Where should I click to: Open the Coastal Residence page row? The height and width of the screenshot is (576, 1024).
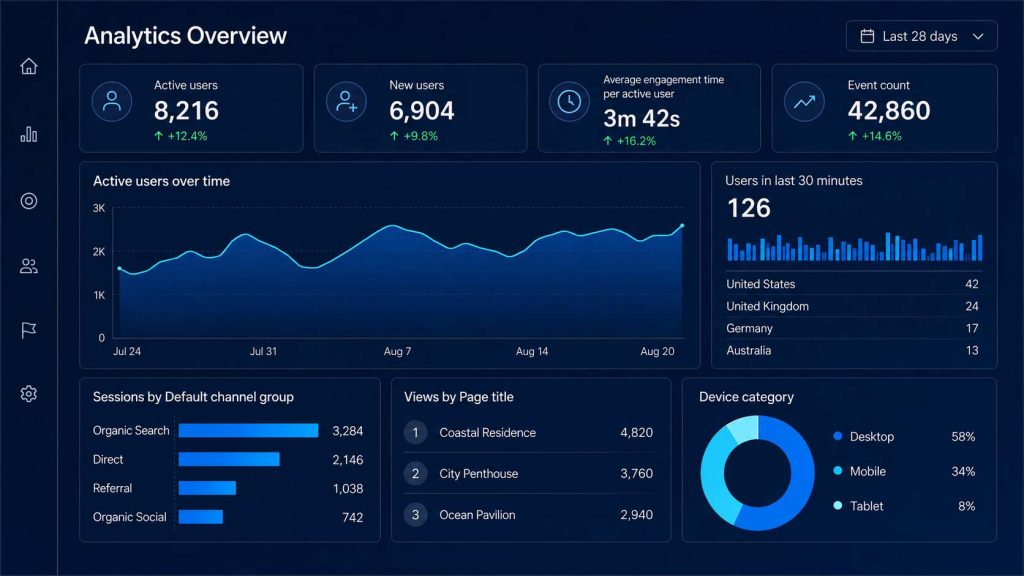tap(528, 432)
